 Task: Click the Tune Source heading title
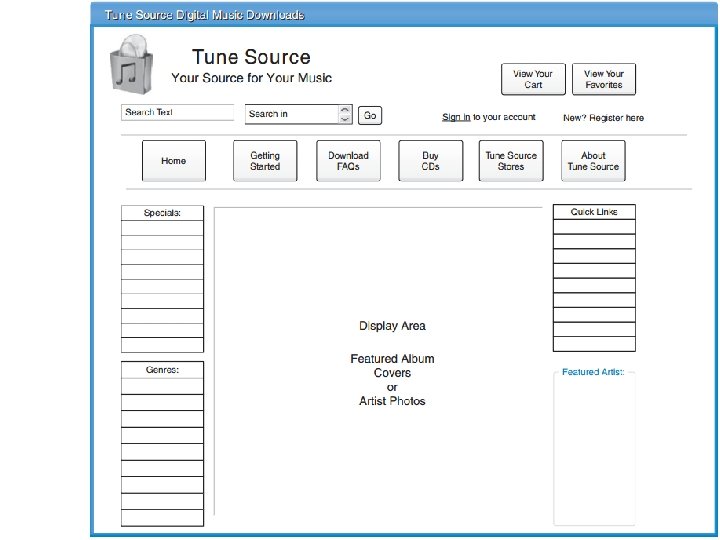251,57
